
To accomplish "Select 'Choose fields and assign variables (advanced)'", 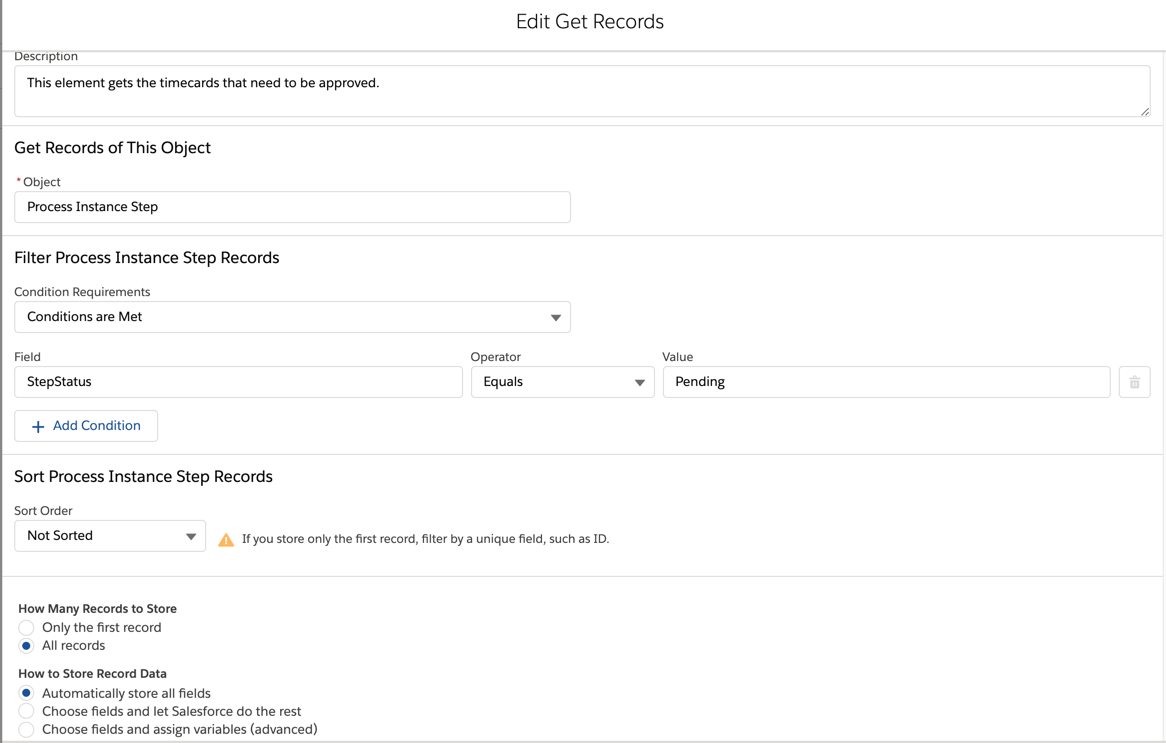I will click(27, 730).
